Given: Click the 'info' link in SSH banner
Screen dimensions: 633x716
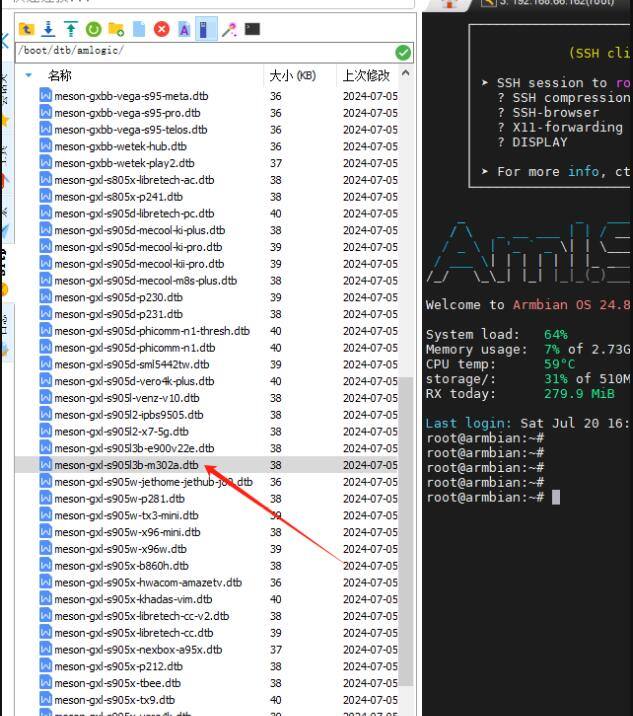Looking at the screenshot, I should click(583, 172).
